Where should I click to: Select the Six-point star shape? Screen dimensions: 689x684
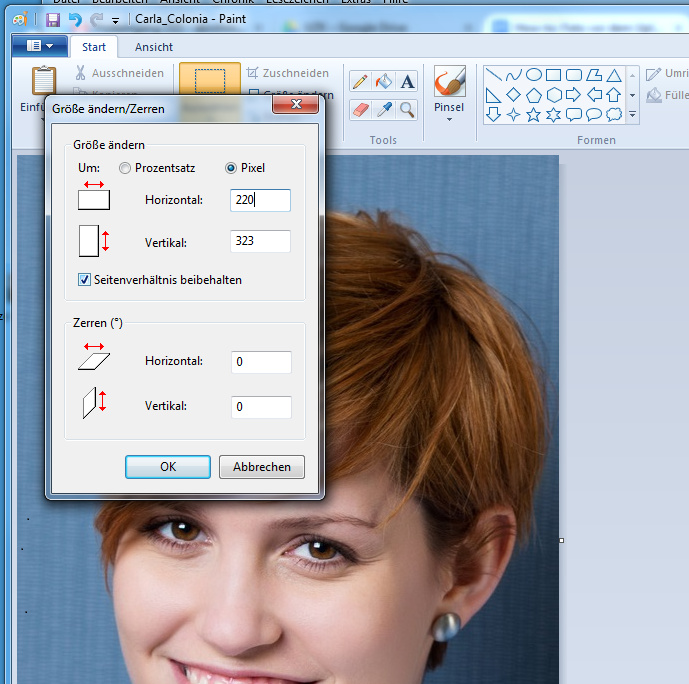(554, 115)
